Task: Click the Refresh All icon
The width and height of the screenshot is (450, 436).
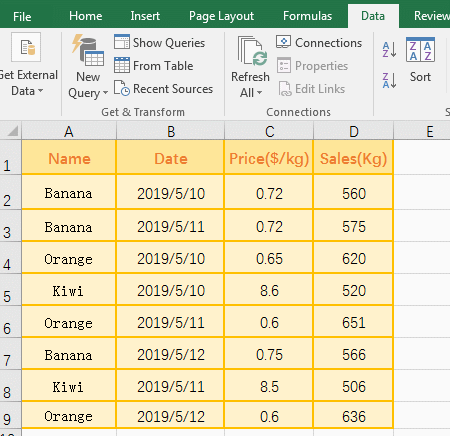Action: tap(252, 51)
